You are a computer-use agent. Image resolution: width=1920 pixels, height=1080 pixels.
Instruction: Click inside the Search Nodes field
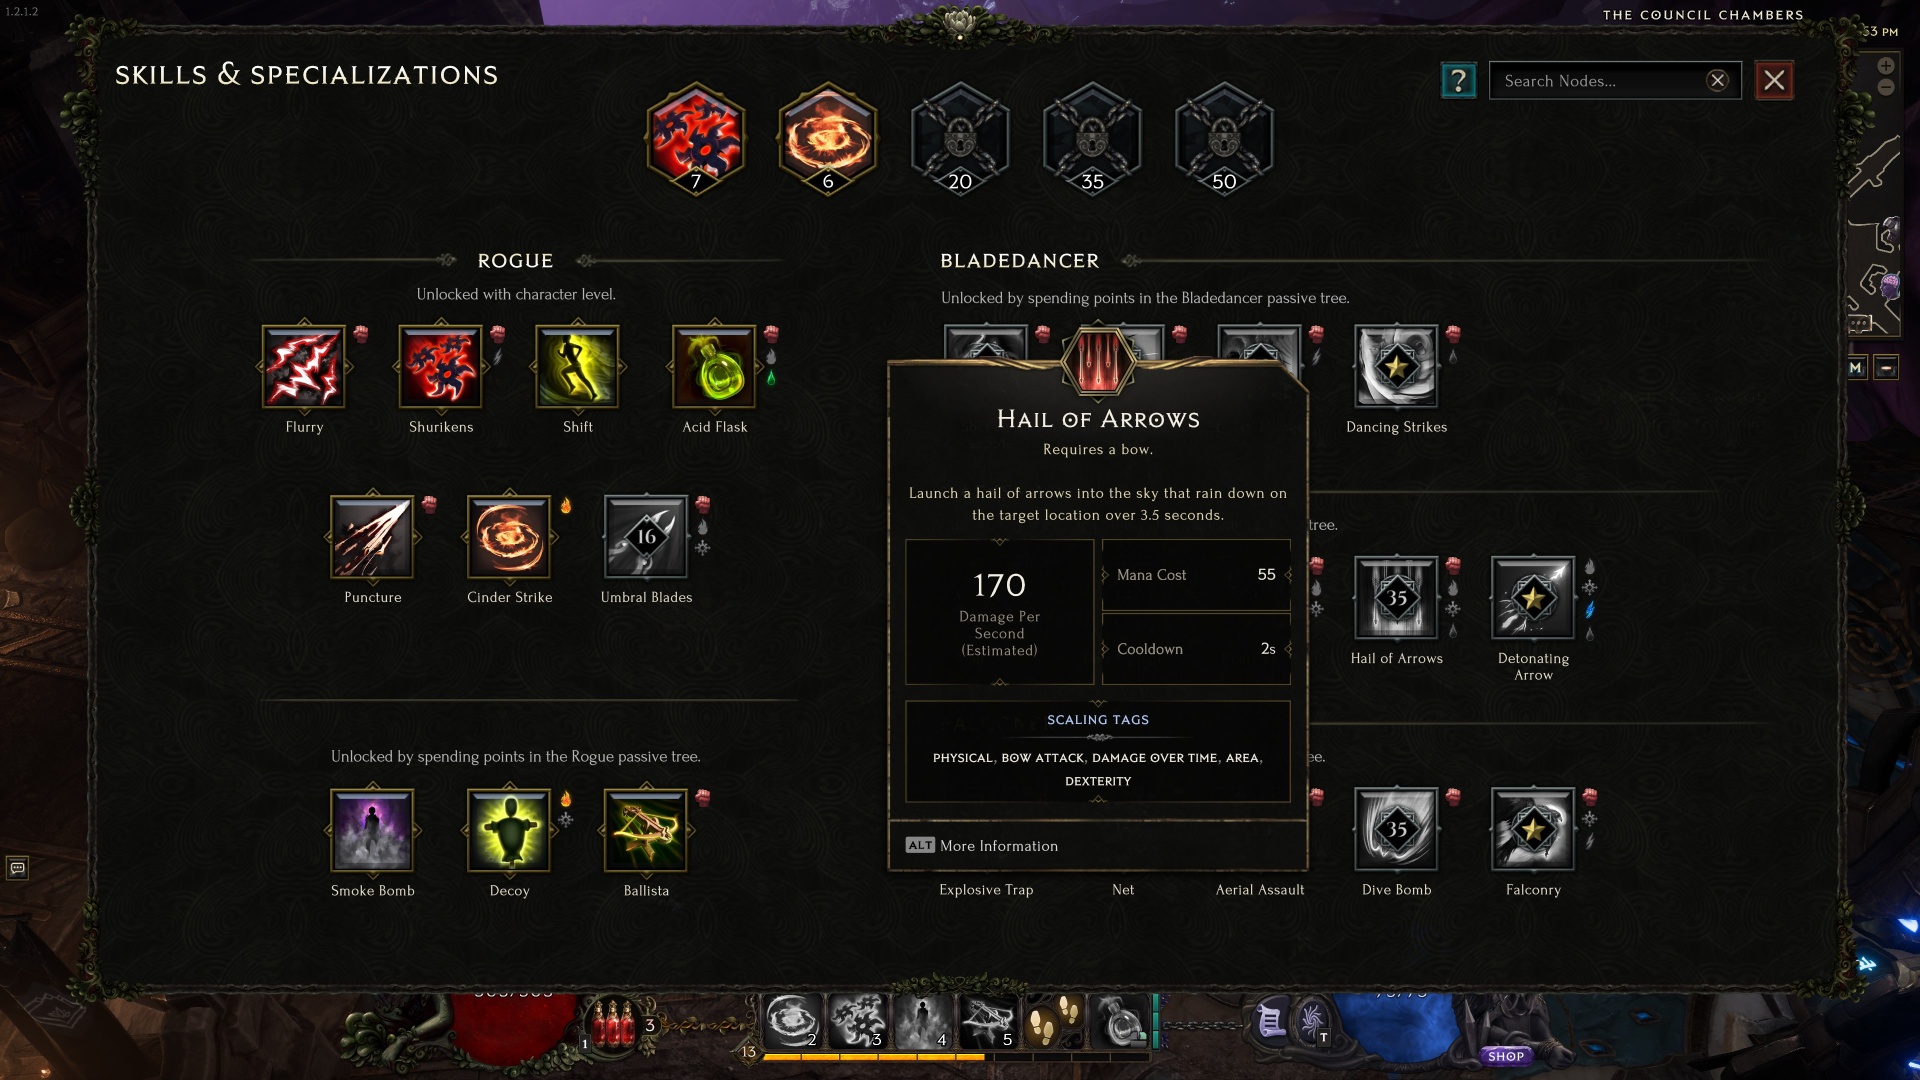click(1598, 81)
